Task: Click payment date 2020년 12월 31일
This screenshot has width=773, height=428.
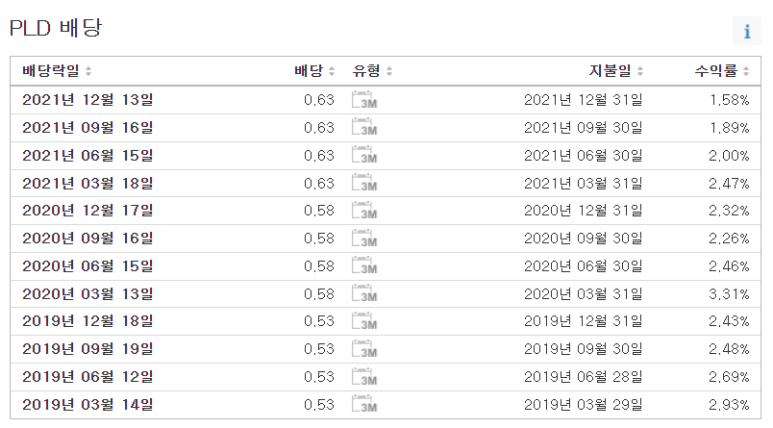Action: point(583,211)
